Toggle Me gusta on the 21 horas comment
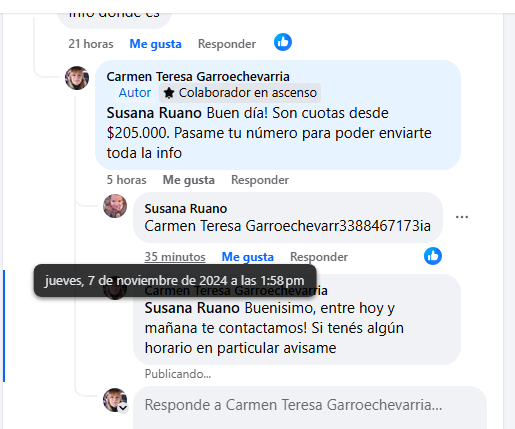 tap(155, 44)
